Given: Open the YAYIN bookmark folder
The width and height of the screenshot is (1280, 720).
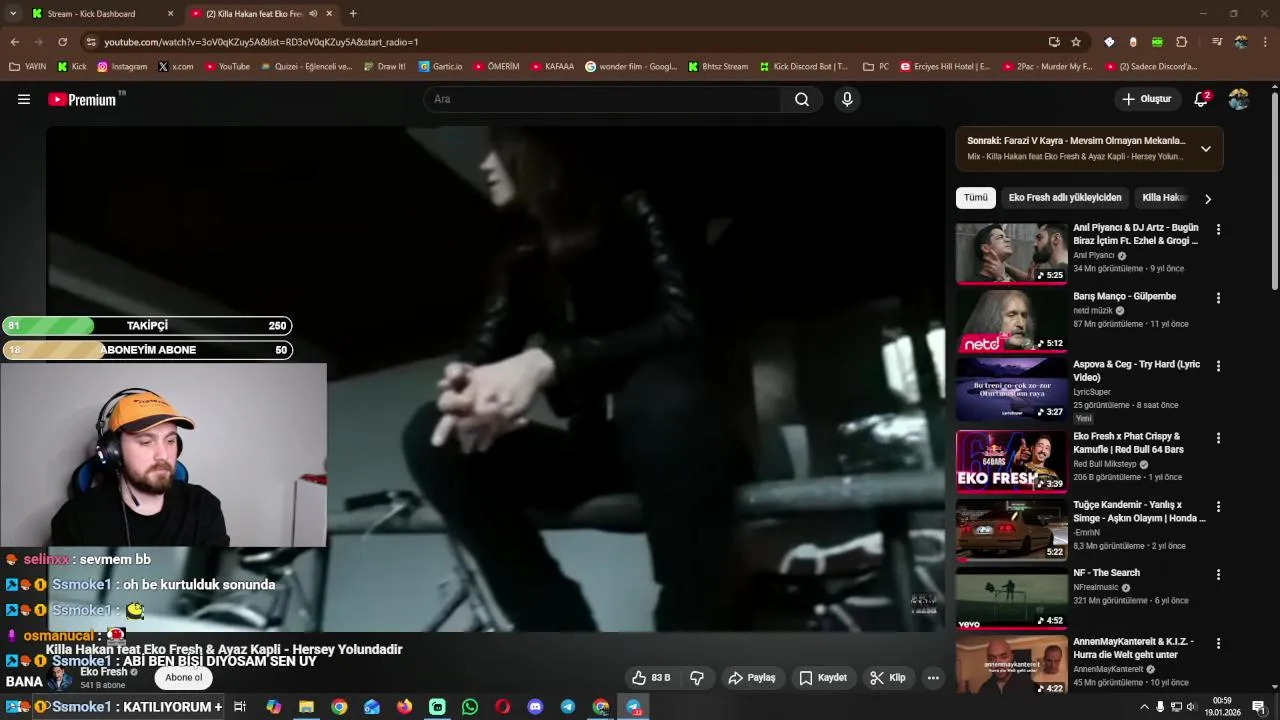Looking at the screenshot, I should point(28,67).
